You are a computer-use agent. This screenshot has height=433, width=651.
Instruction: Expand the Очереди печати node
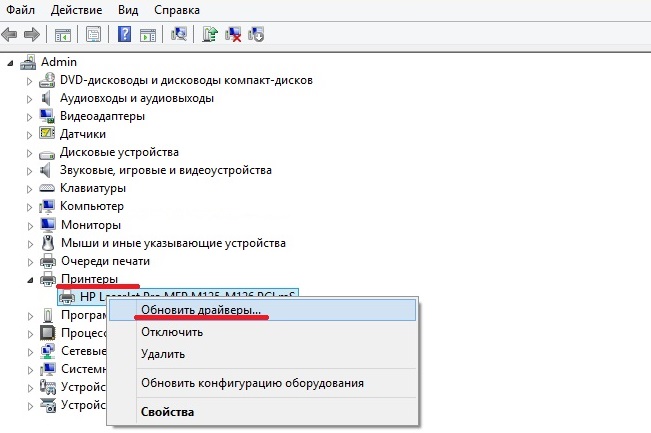click(x=30, y=262)
